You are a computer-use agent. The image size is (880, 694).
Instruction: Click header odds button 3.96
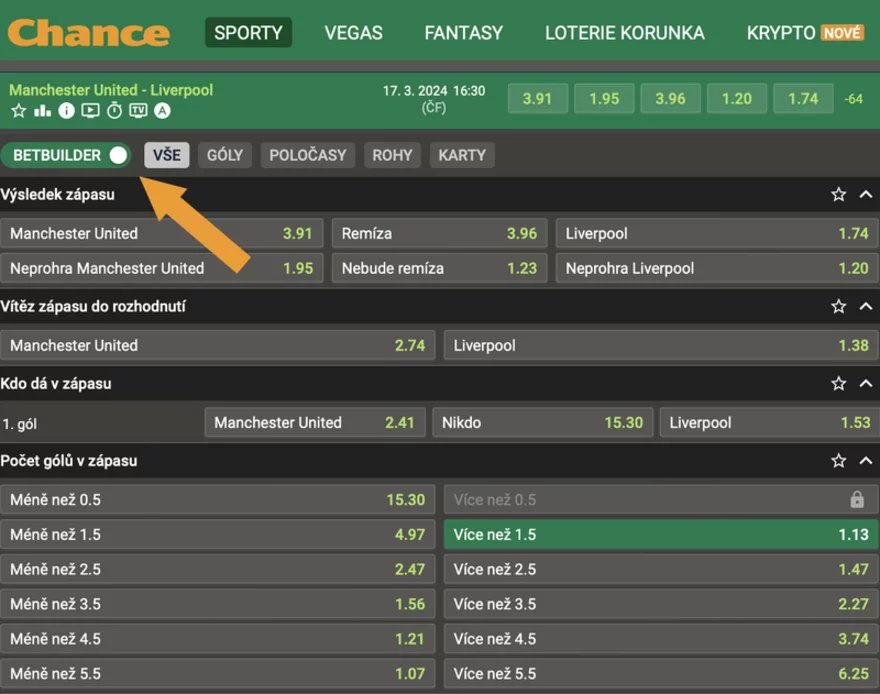click(x=670, y=99)
